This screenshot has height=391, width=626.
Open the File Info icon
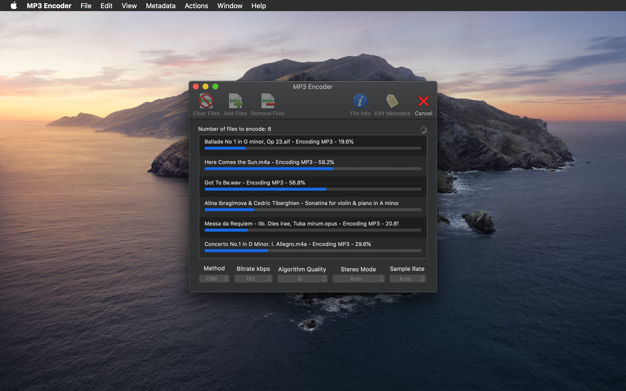360,101
